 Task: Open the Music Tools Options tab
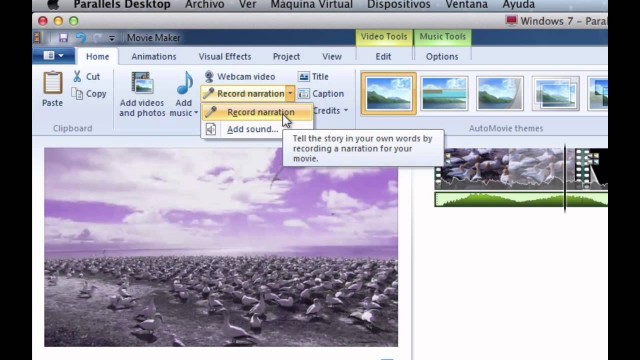coord(442,56)
